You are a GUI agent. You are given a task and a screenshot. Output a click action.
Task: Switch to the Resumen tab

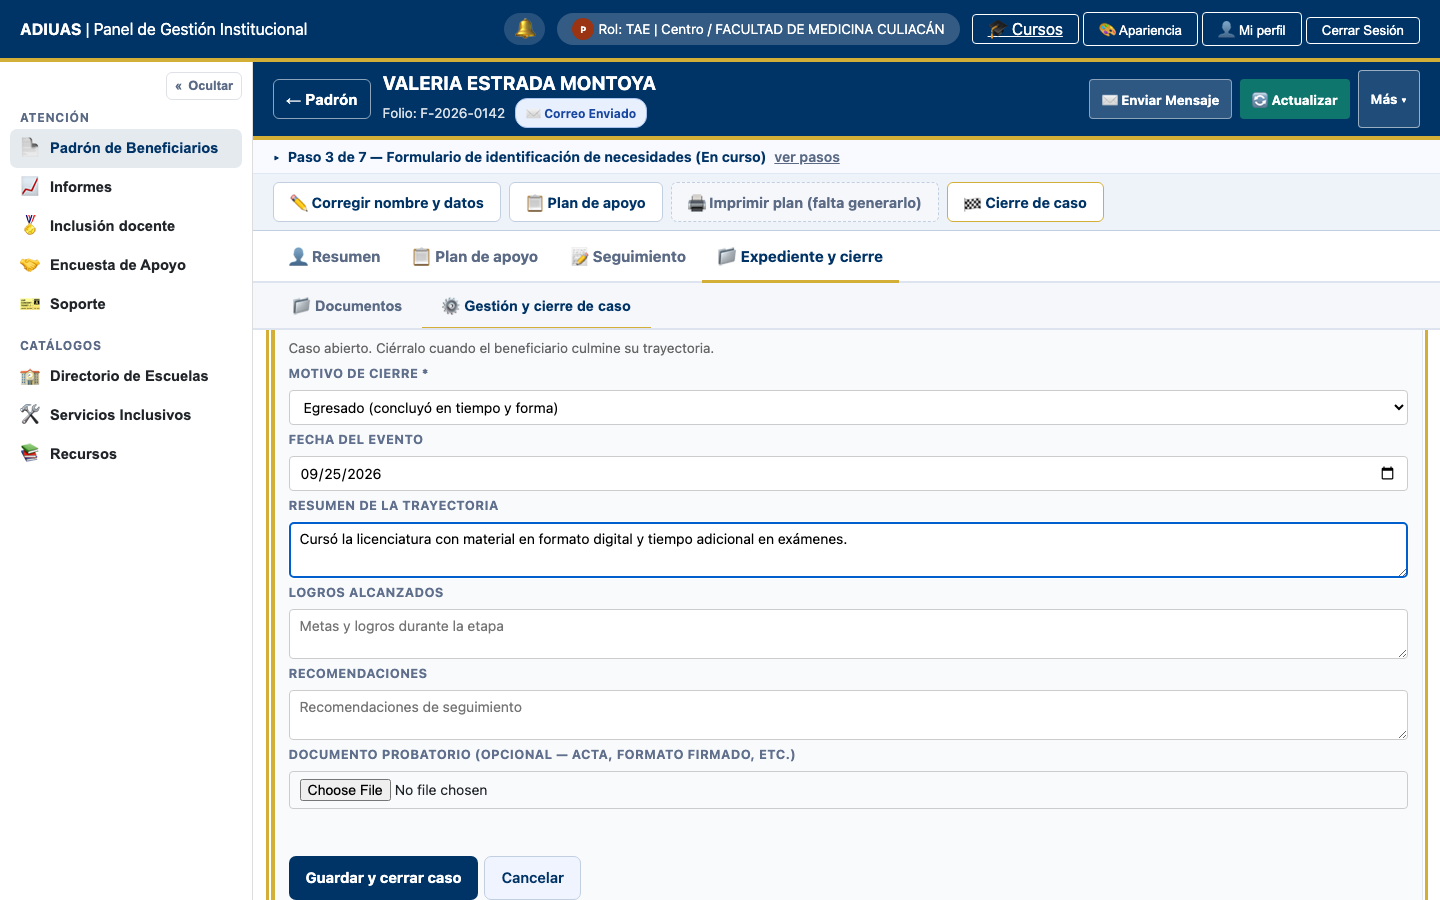[x=334, y=257]
